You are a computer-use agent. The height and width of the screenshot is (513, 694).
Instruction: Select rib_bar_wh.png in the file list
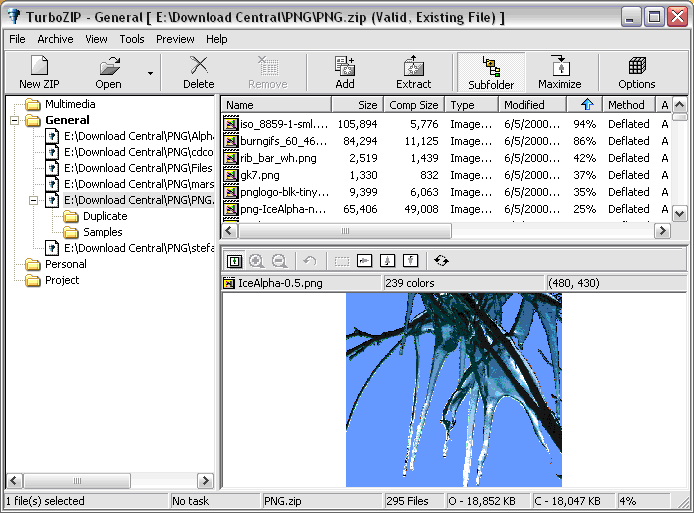[x=446, y=158]
